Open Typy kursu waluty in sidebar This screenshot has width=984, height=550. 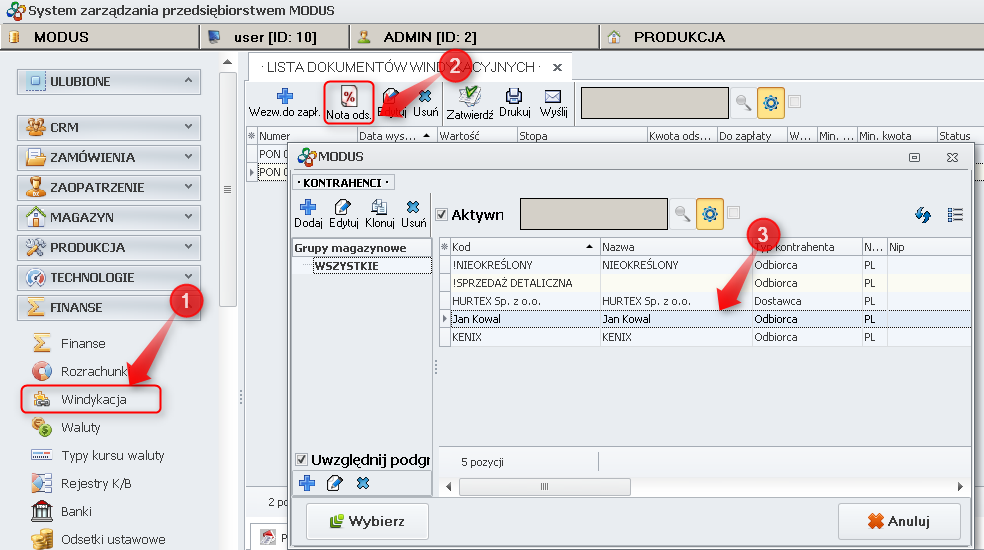tap(112, 455)
